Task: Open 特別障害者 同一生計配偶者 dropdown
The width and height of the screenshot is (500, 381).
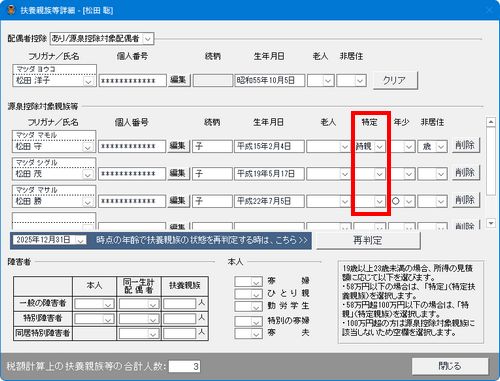Action: [x=153, y=319]
